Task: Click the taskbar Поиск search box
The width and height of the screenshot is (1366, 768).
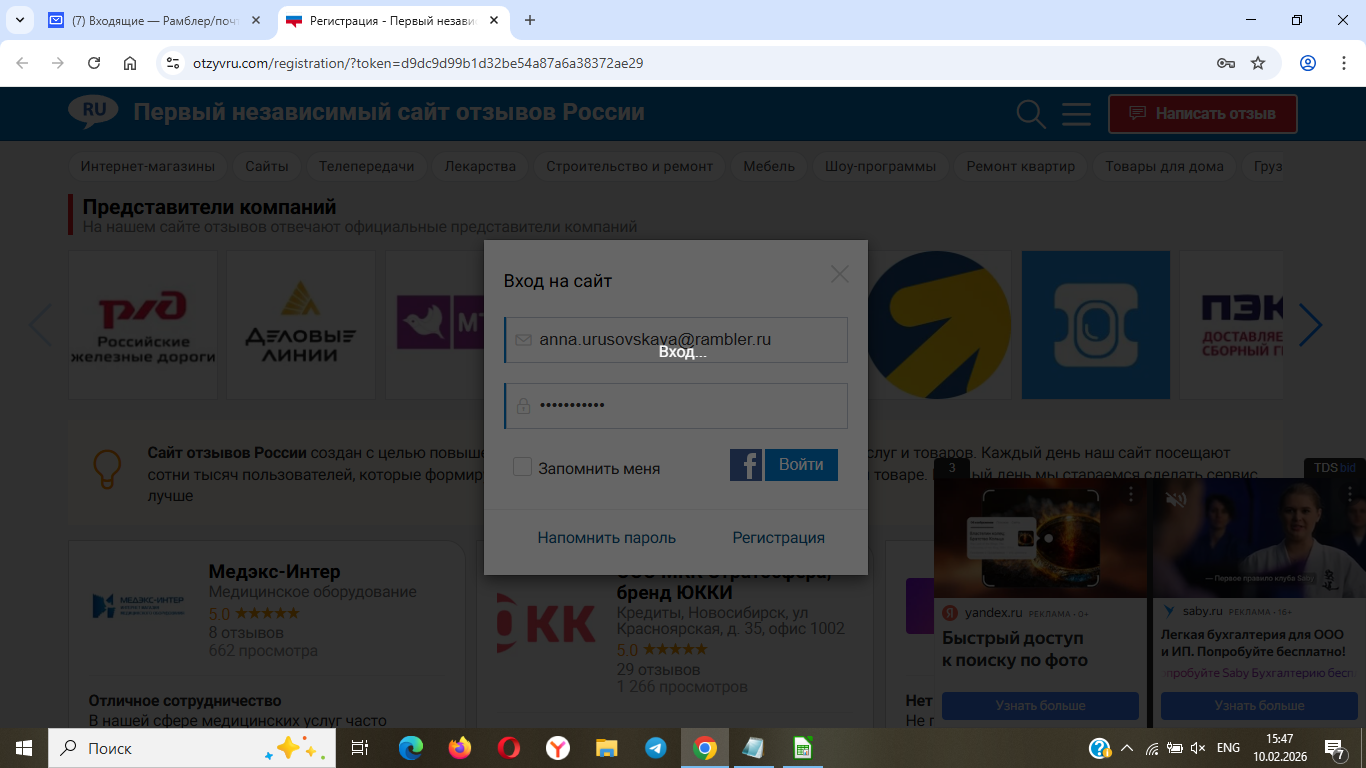Action: click(x=192, y=748)
